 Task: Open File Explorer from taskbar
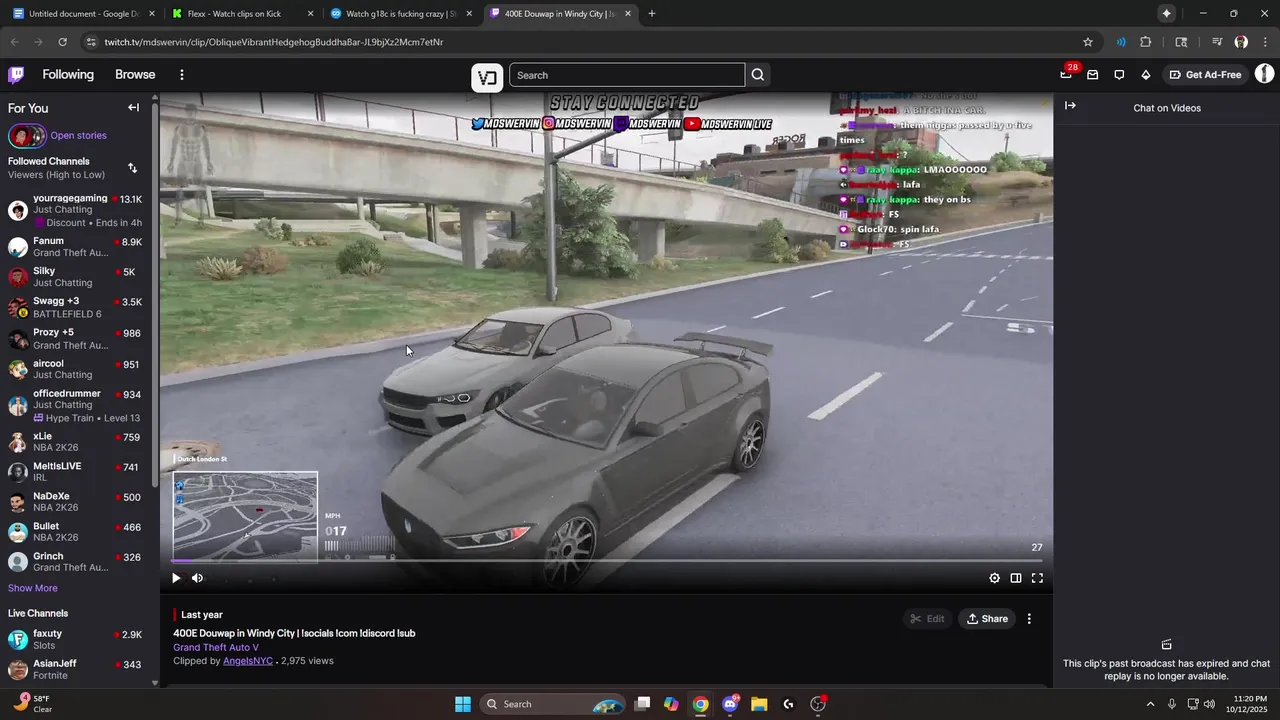click(x=759, y=704)
